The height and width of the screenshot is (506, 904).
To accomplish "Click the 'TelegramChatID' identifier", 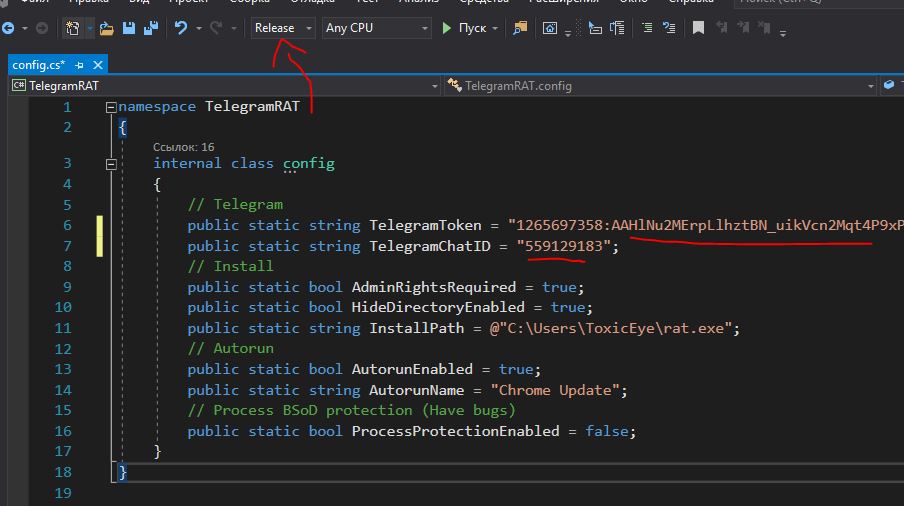I will tap(430, 246).
